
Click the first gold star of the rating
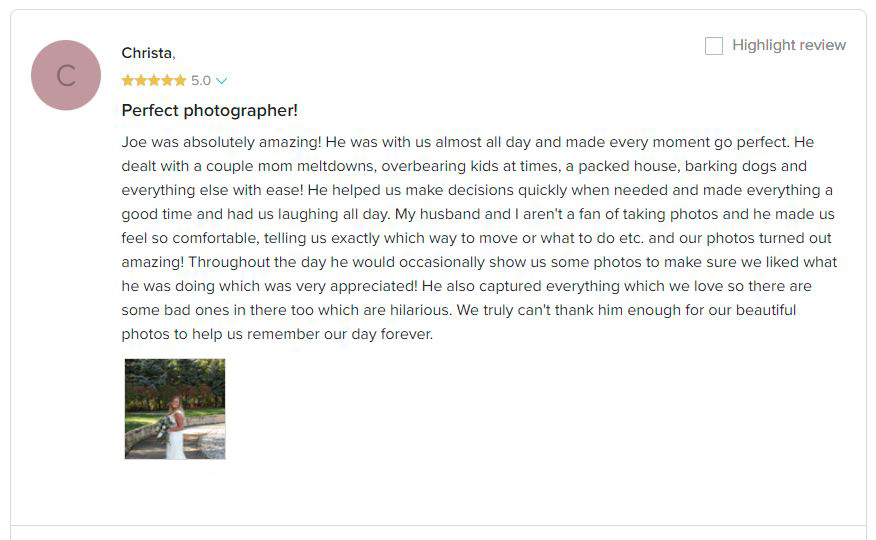pyautogui.click(x=128, y=80)
